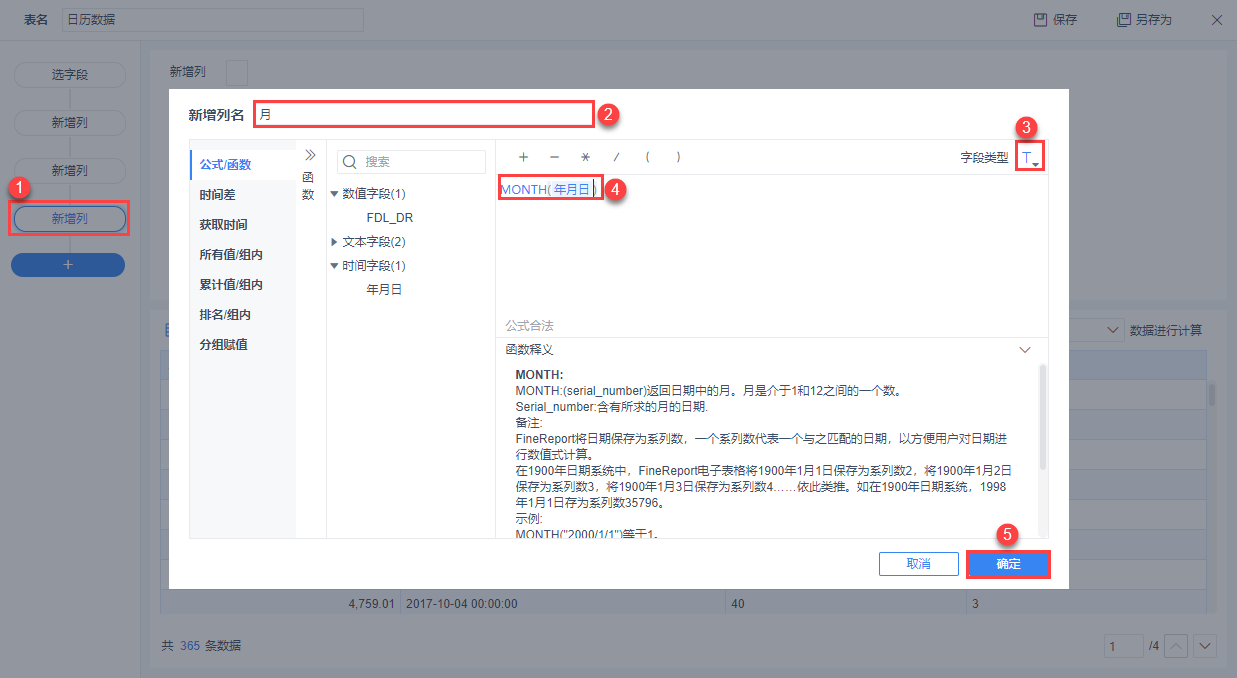Insert the right parenthesis symbol
The image size is (1237, 678).
click(679, 157)
